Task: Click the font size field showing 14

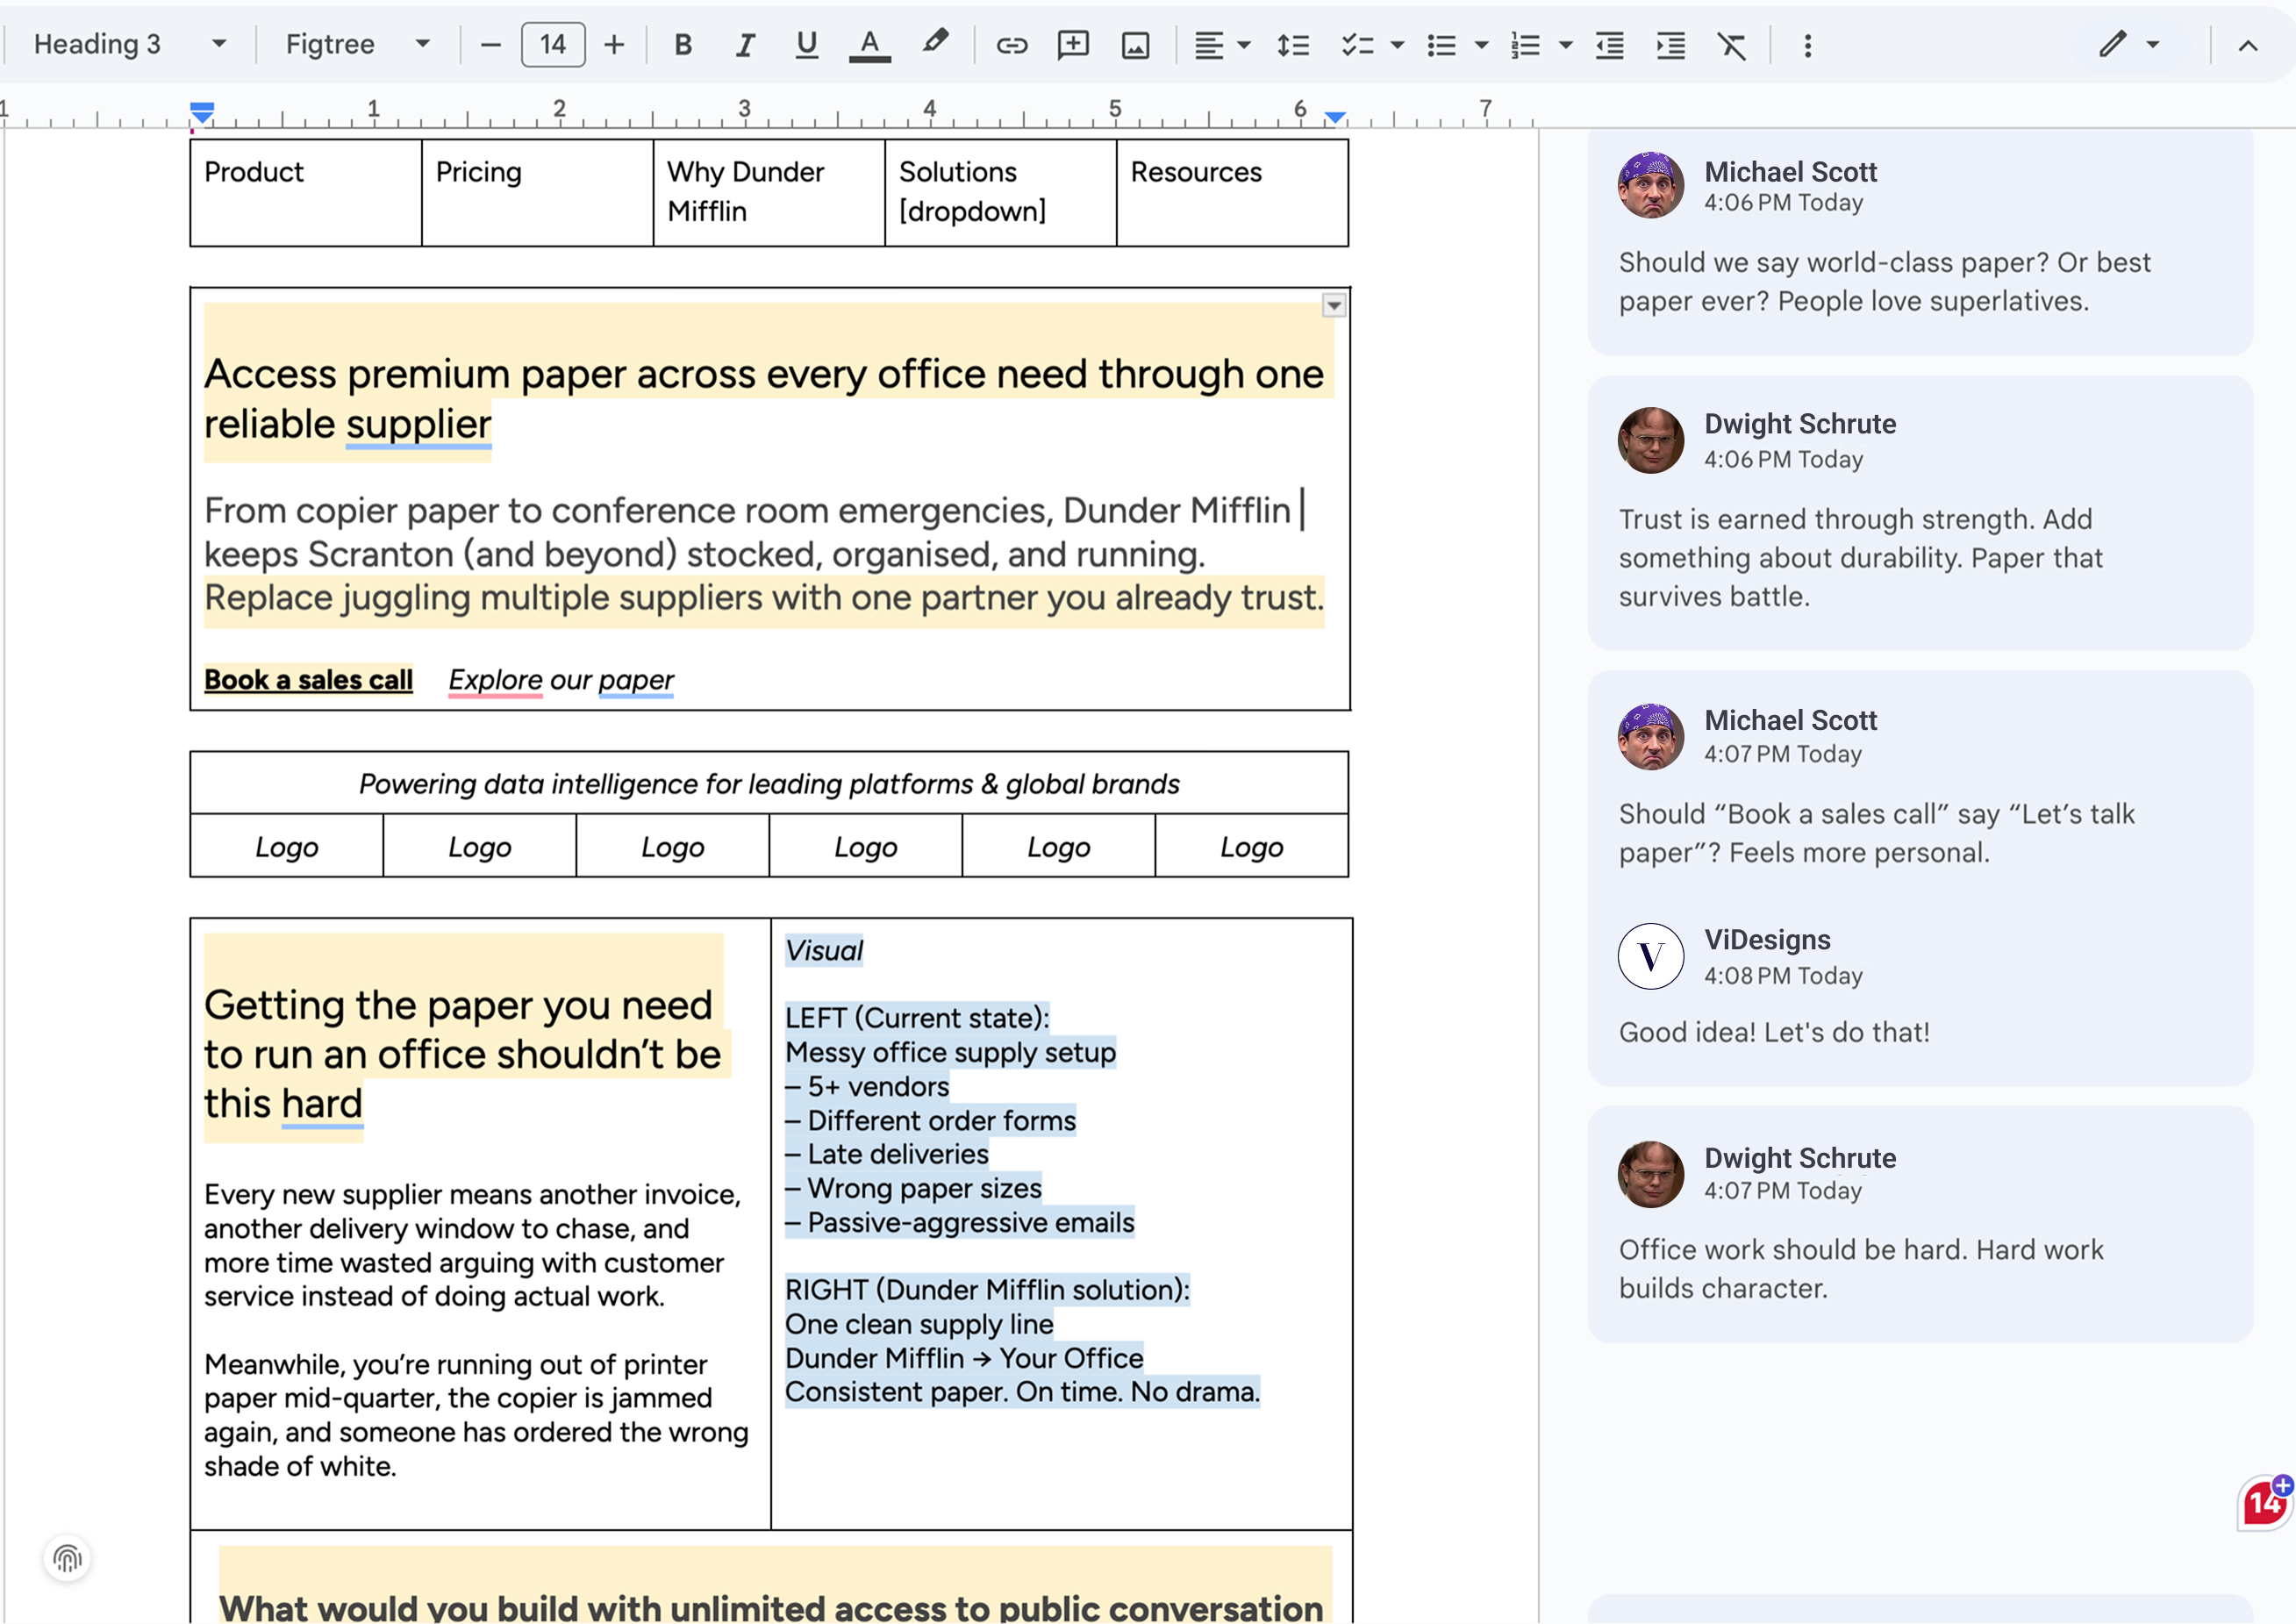Action: (x=553, y=45)
